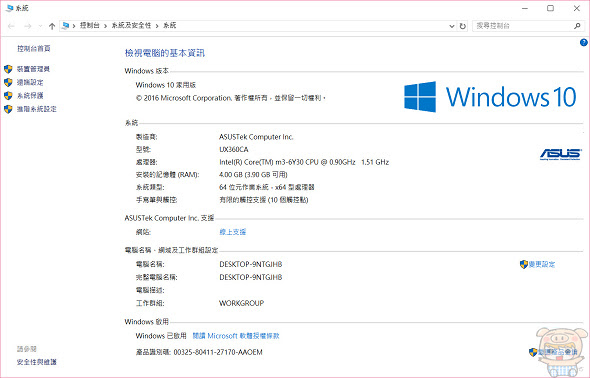Expand the chevron after 系統及安全性 breadcrumb

[157, 26]
